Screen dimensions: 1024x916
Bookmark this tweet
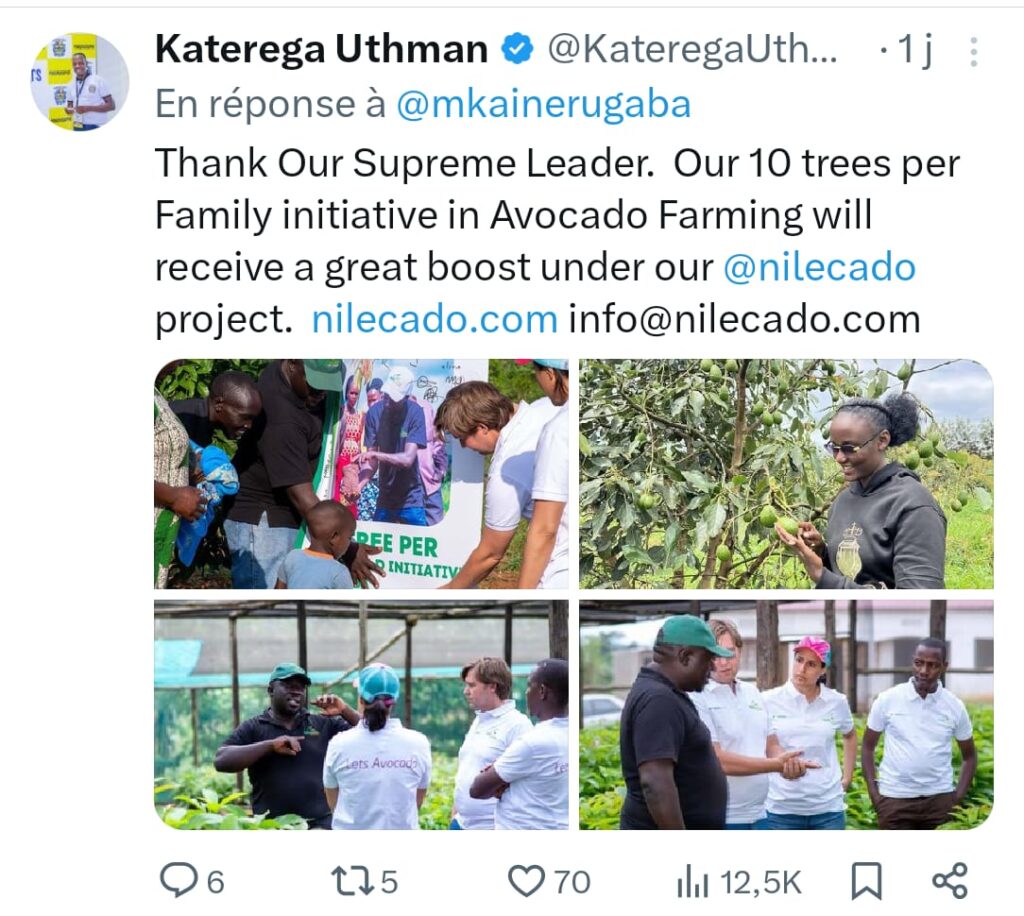click(866, 881)
